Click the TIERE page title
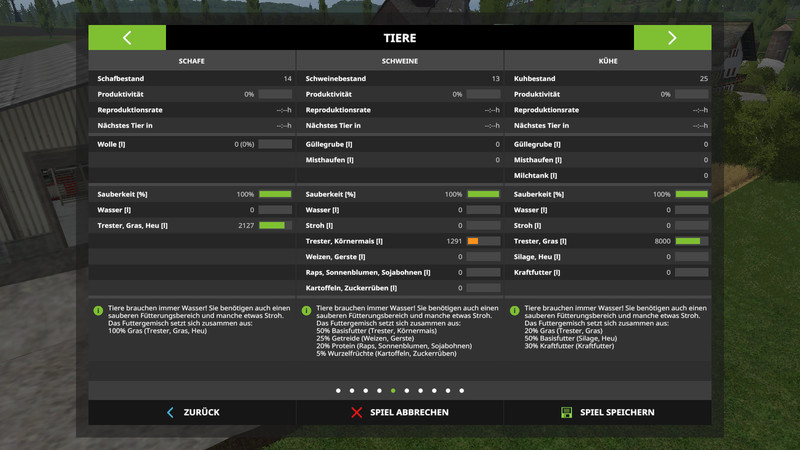The height and width of the screenshot is (450, 800). (x=400, y=38)
